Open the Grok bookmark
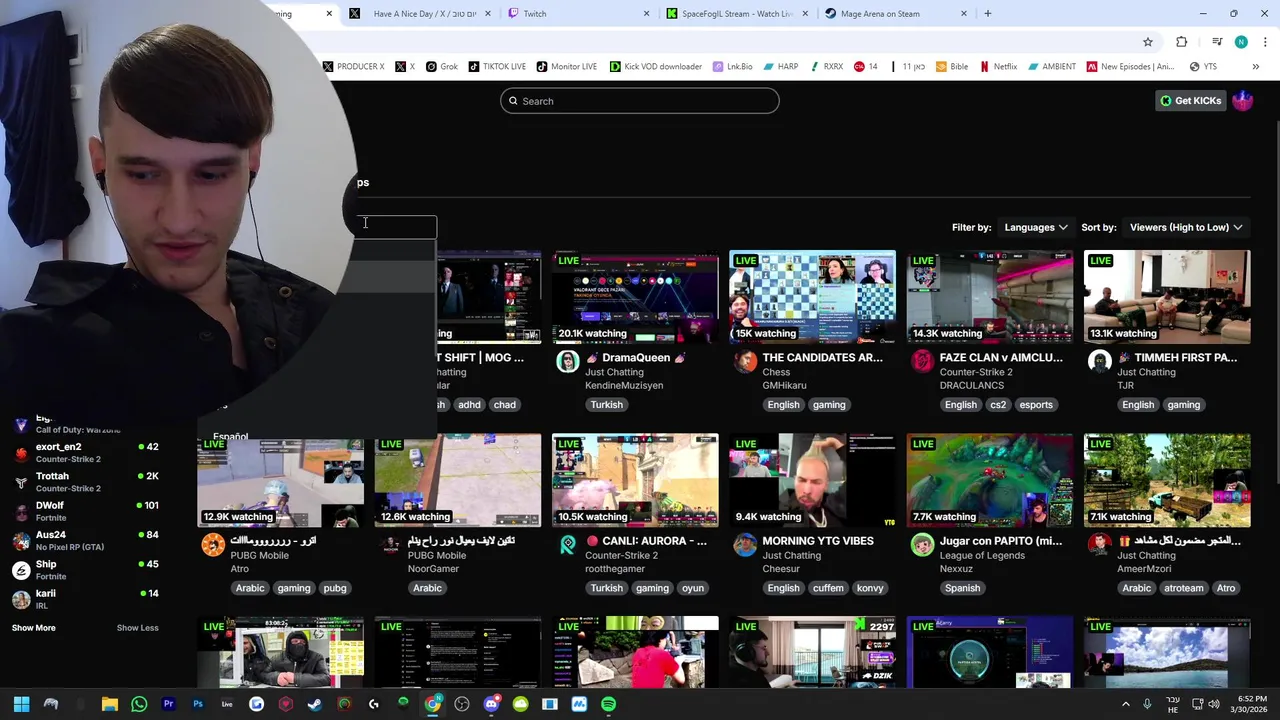Screen dimensions: 1280x720 [x=442, y=67]
